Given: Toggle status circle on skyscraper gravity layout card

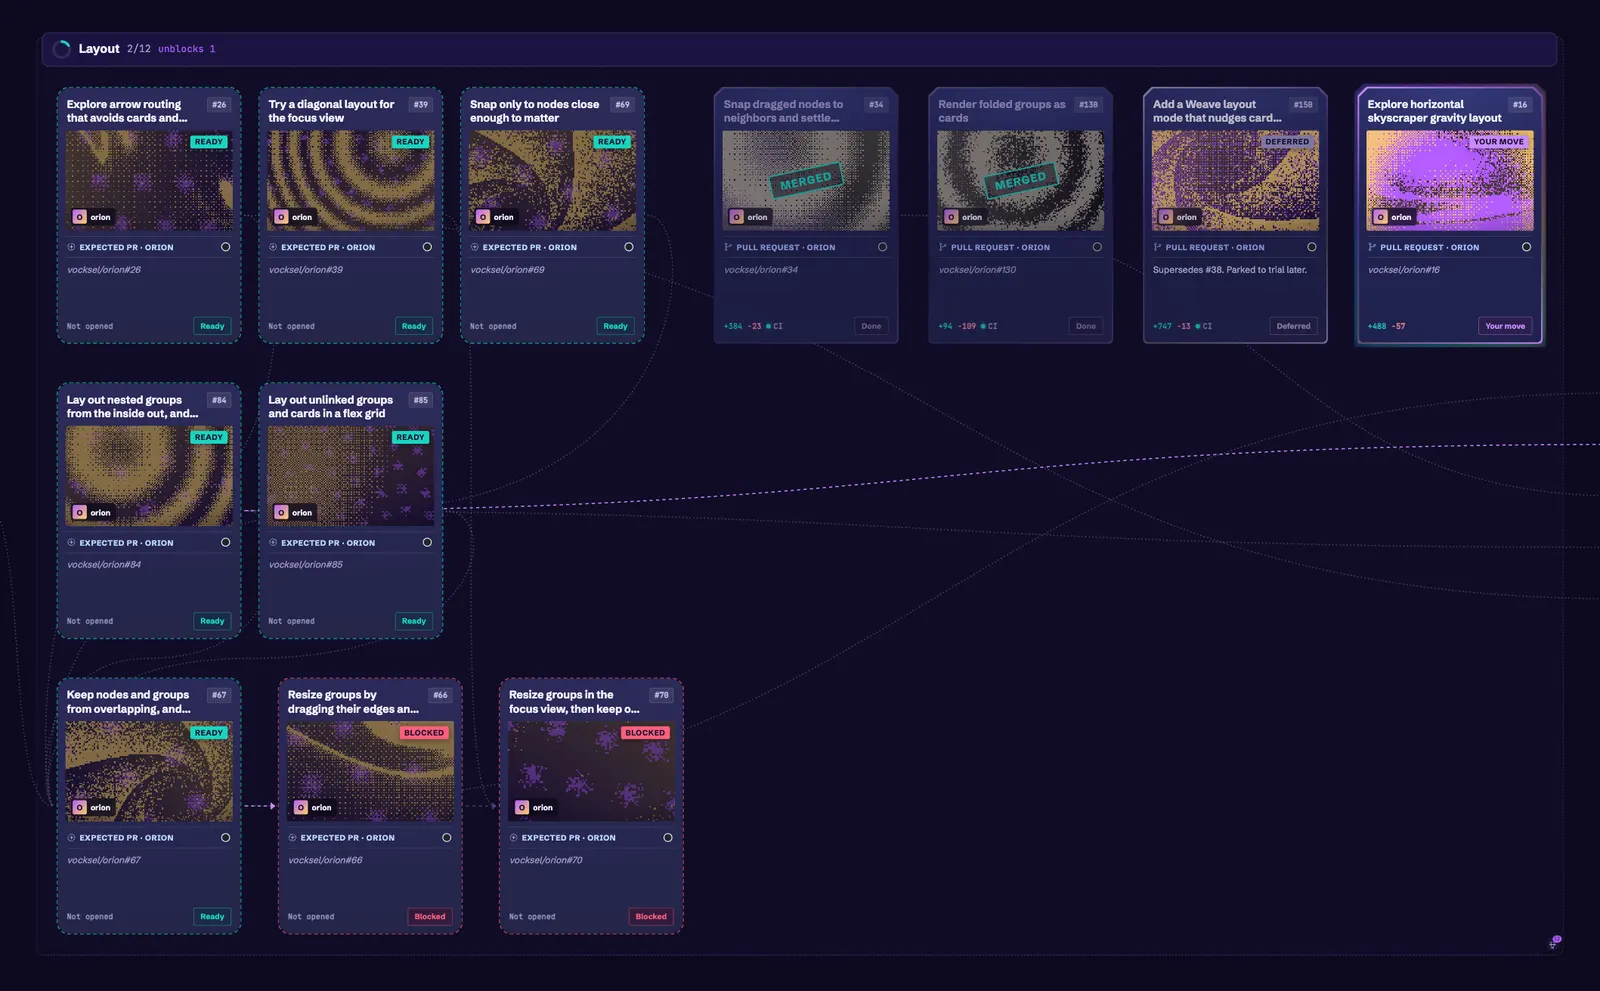Looking at the screenshot, I should [x=1526, y=247].
